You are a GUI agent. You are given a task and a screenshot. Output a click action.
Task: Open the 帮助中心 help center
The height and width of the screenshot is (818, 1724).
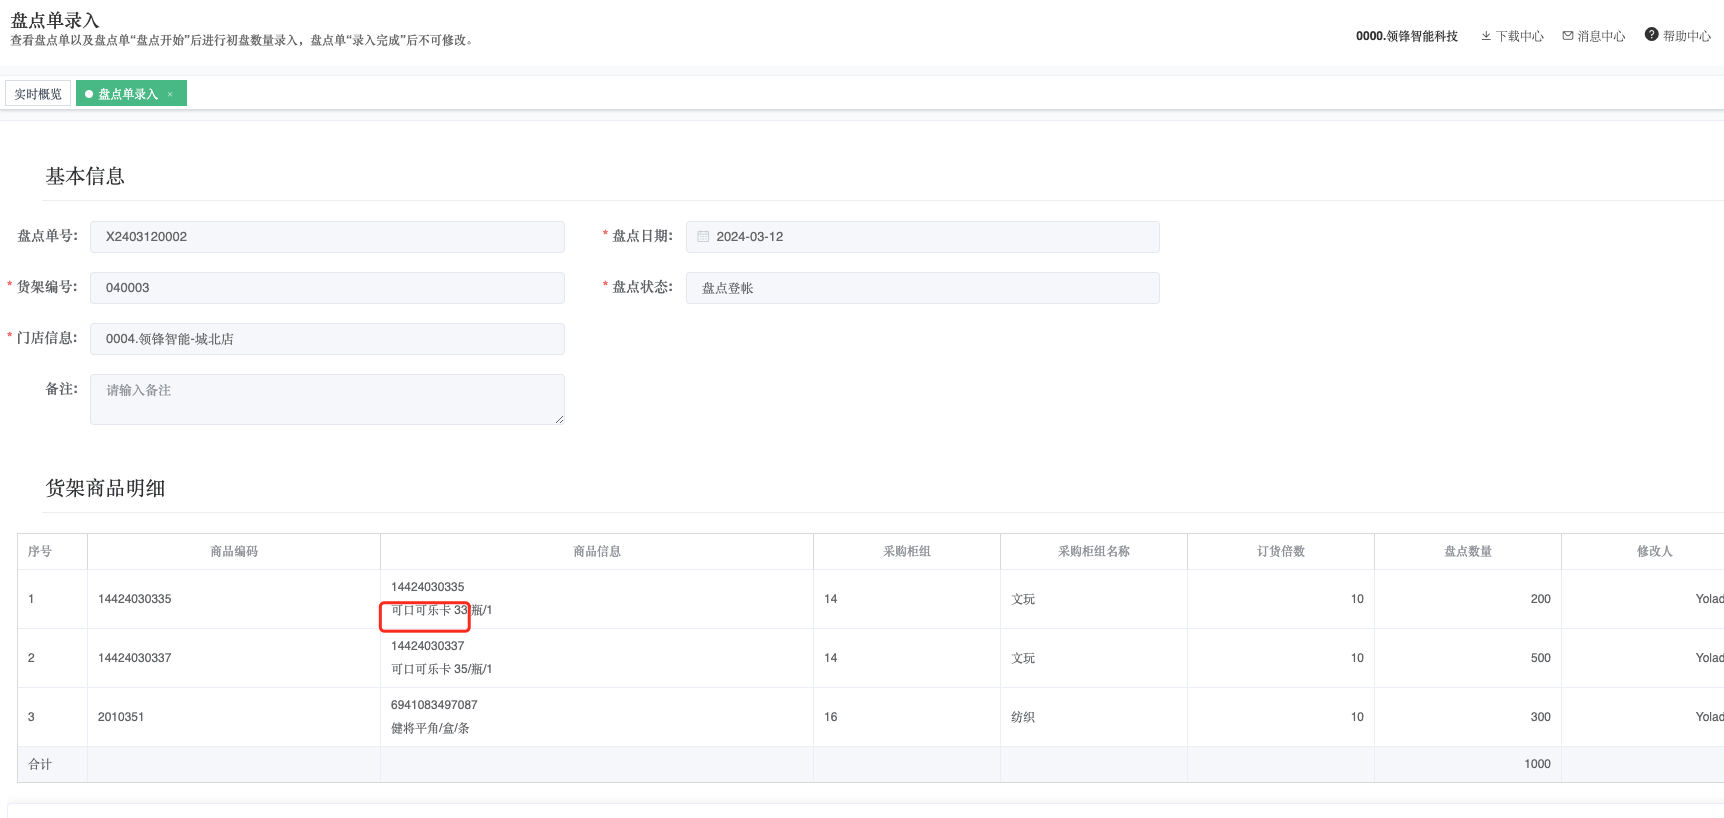pos(1678,35)
